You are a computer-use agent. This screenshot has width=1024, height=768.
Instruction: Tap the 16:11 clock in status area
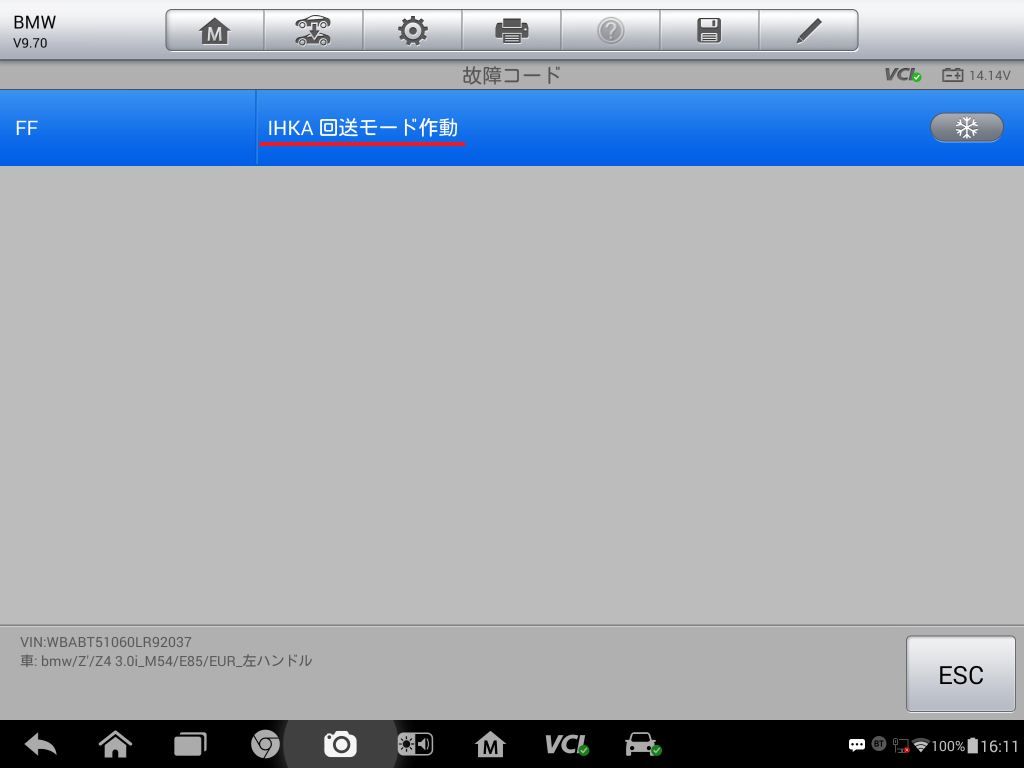(999, 746)
